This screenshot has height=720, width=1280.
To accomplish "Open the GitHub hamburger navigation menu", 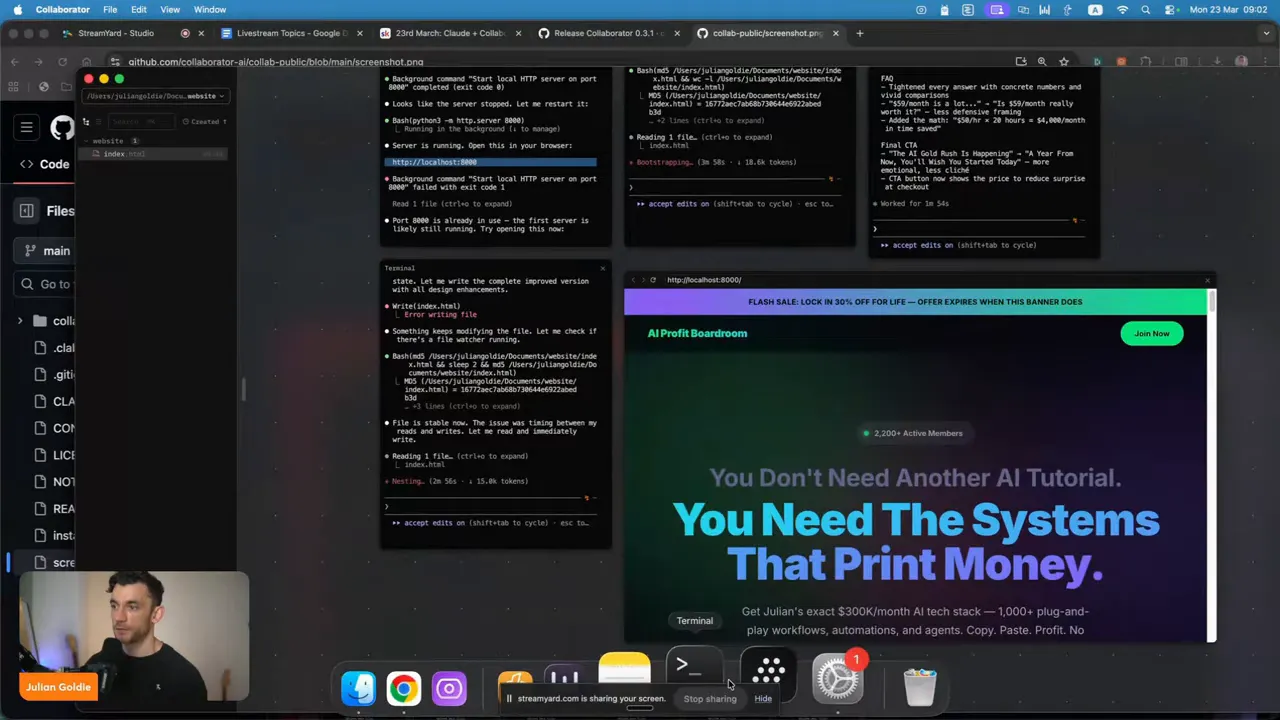I will (27, 128).
